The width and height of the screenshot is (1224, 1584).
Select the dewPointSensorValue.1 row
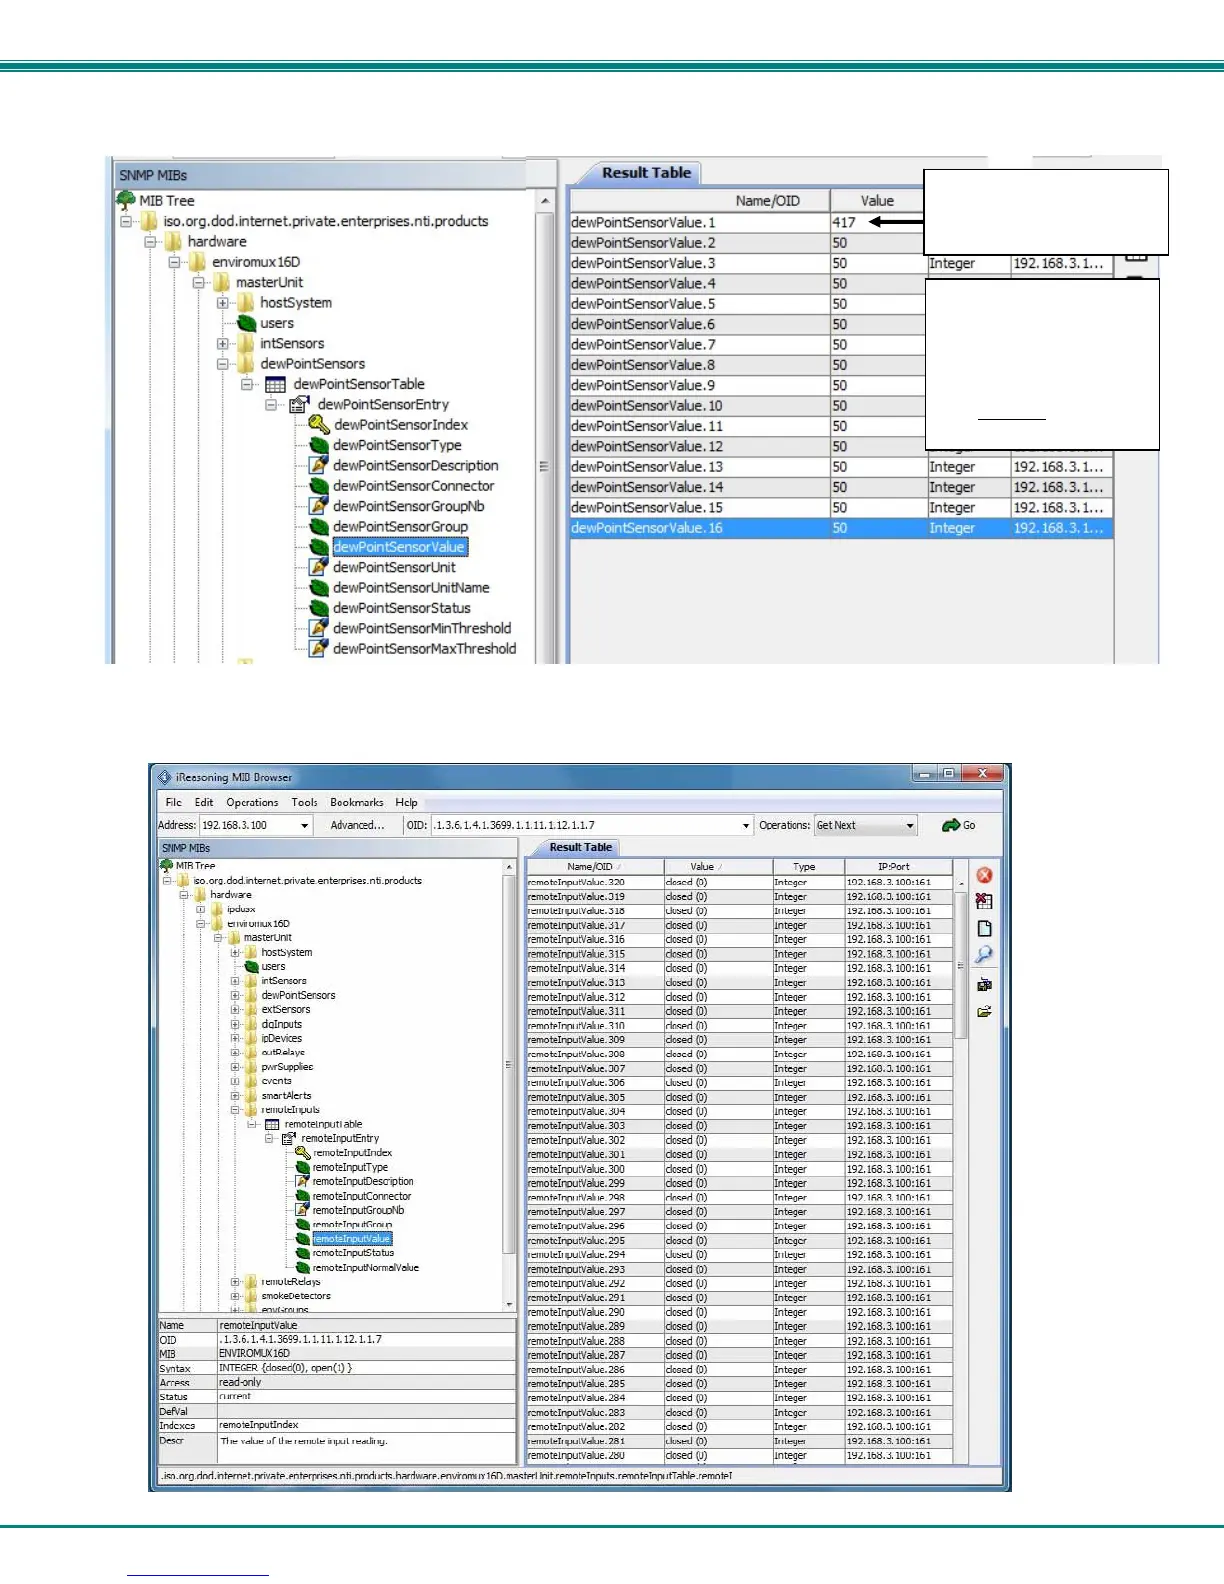coord(746,222)
